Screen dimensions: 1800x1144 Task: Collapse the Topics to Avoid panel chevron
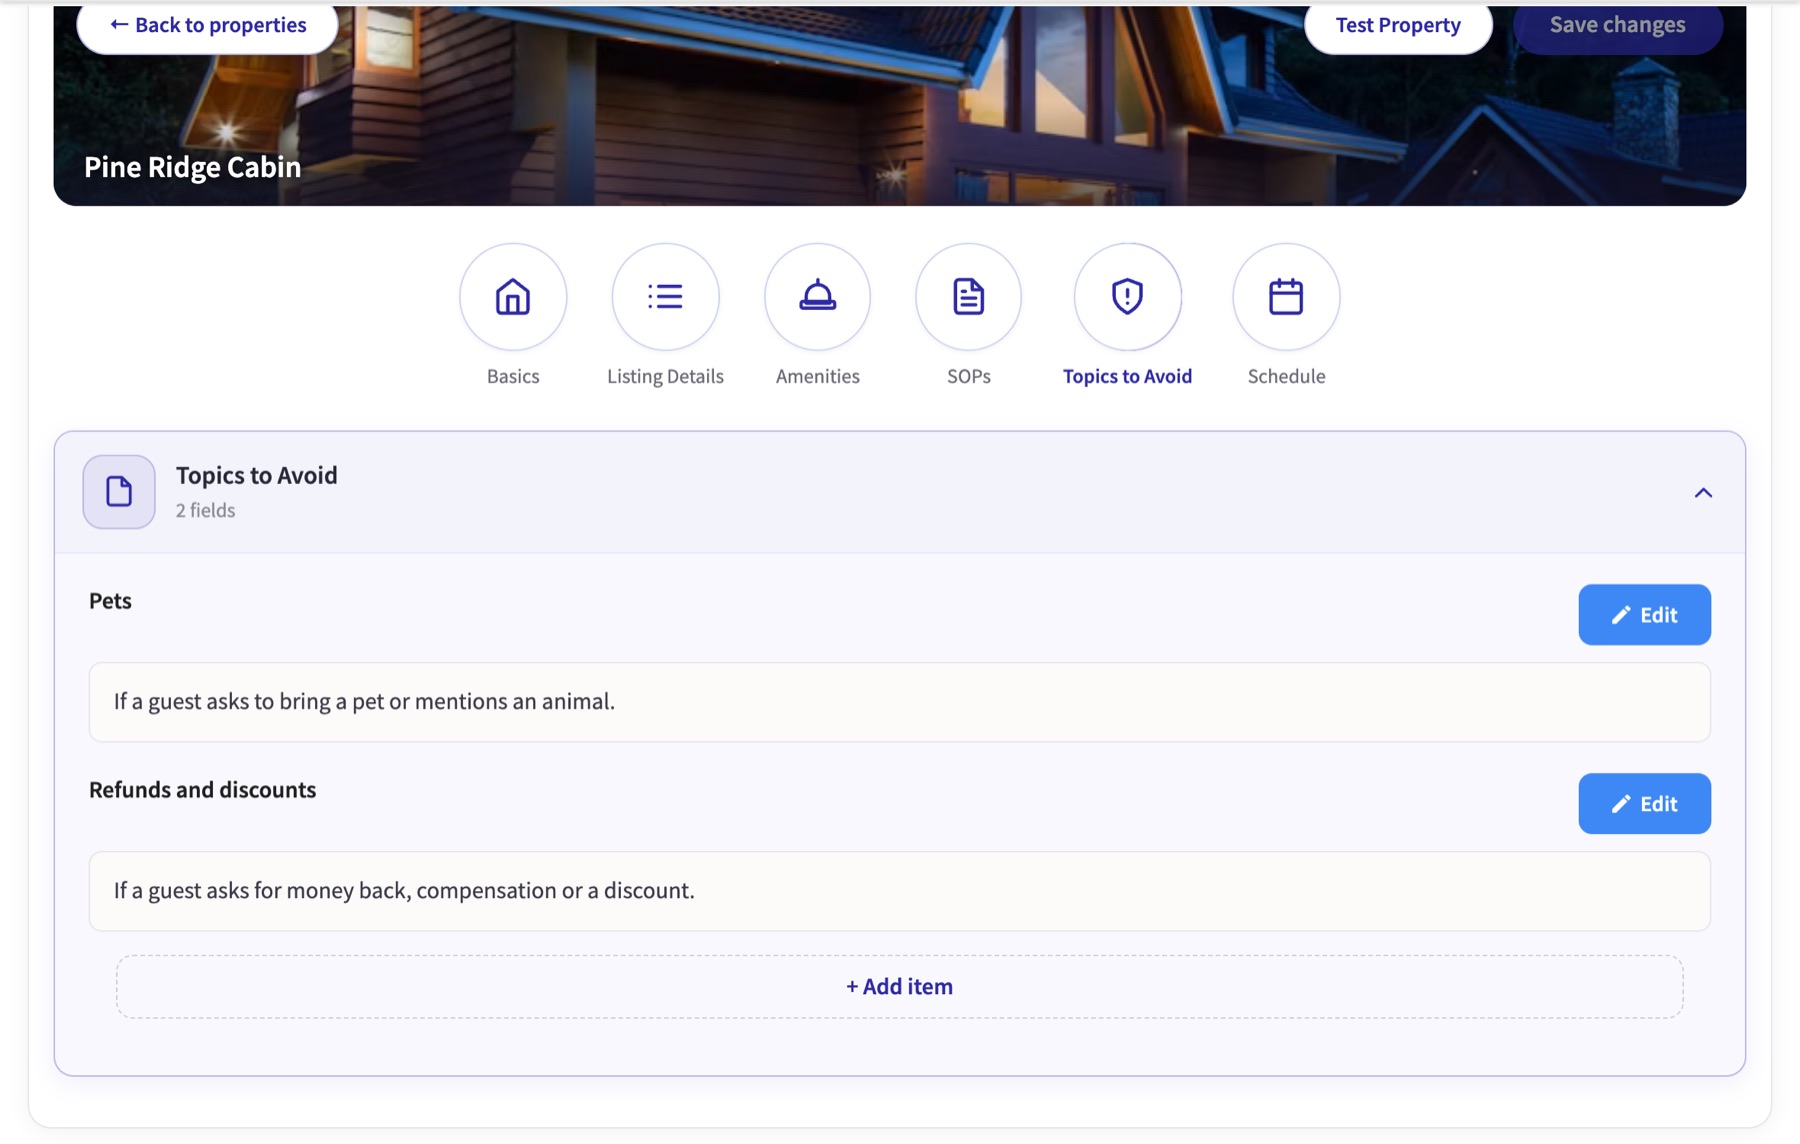click(1703, 493)
